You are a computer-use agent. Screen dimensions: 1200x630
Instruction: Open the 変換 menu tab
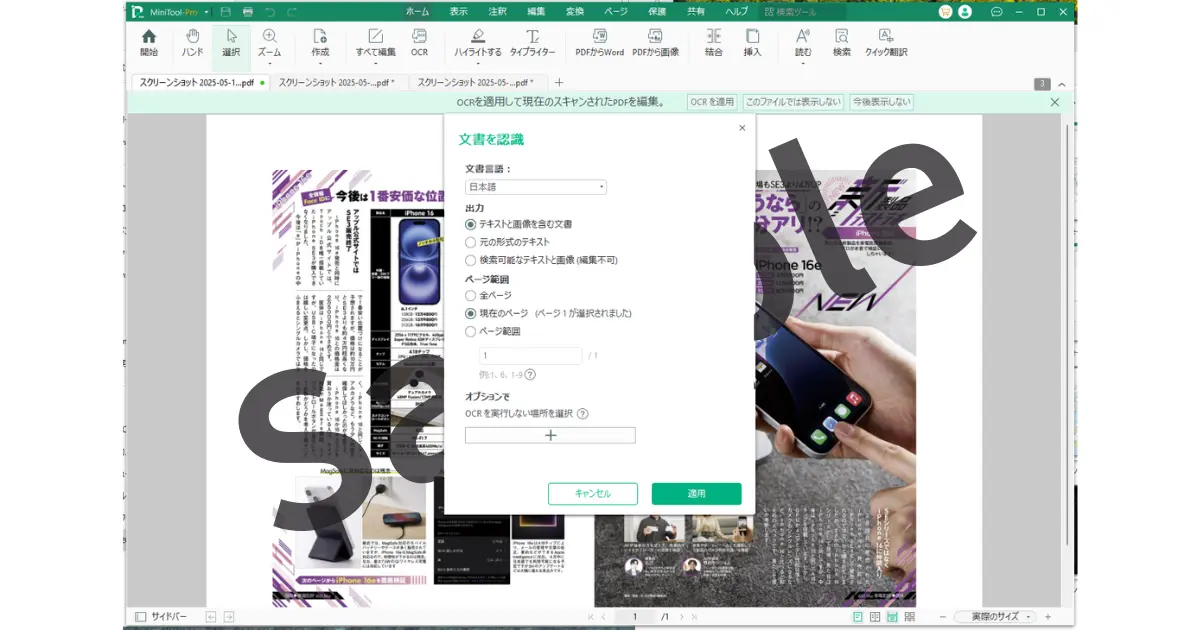[x=575, y=12]
